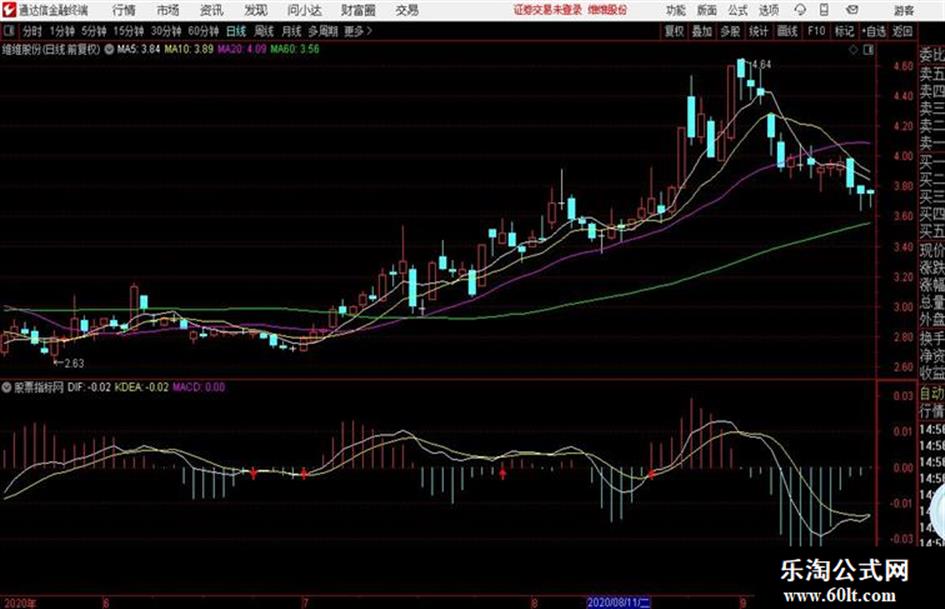Click the MA10: 3.89 value label
The image size is (945, 609).
[x=189, y=49]
